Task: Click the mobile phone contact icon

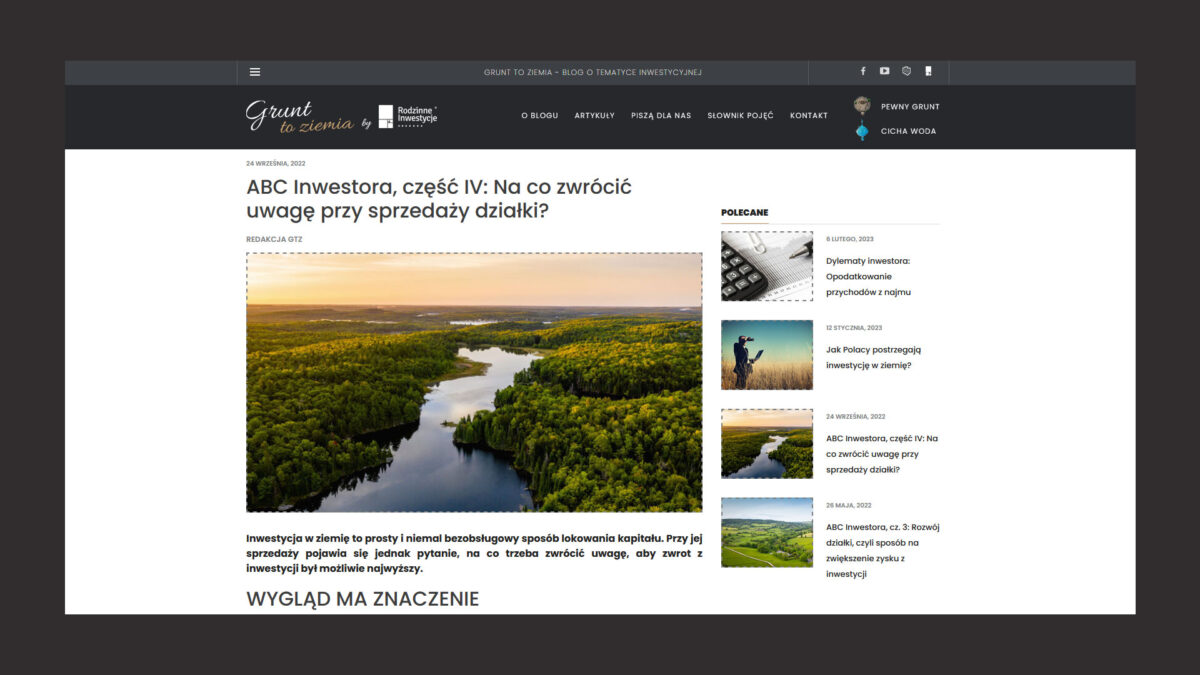Action: (x=928, y=71)
